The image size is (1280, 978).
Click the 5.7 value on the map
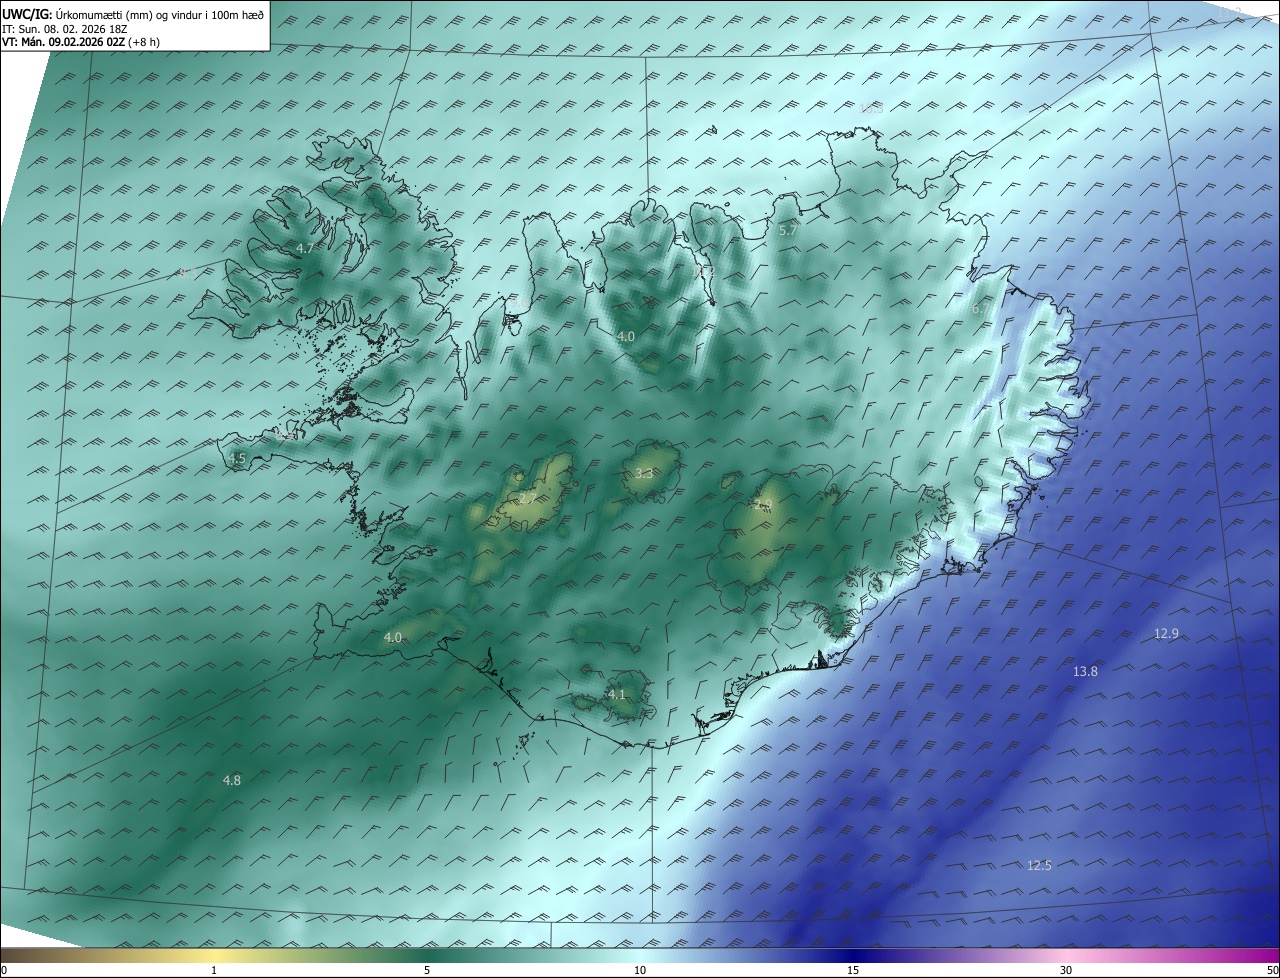click(x=788, y=230)
